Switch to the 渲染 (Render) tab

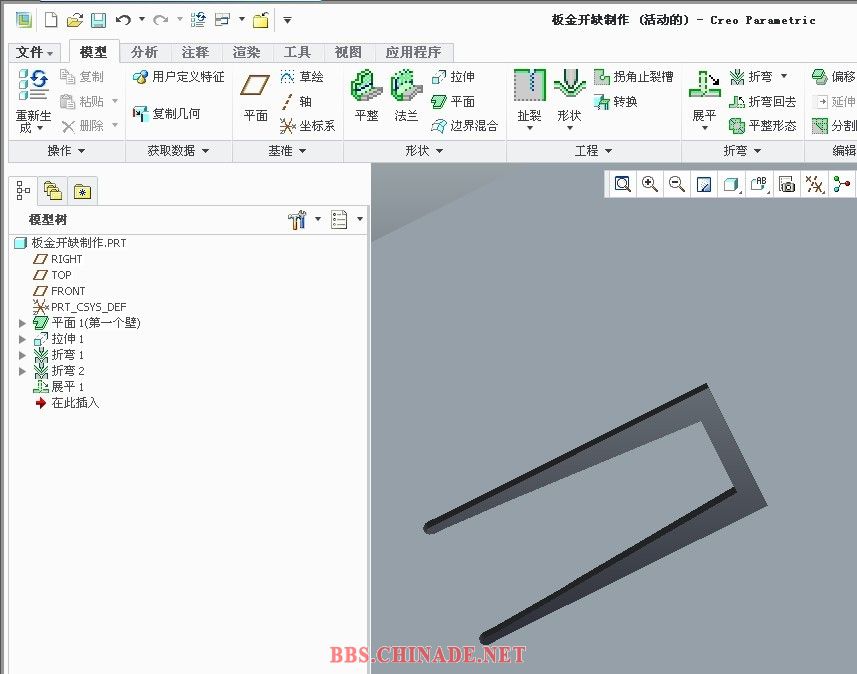(246, 52)
